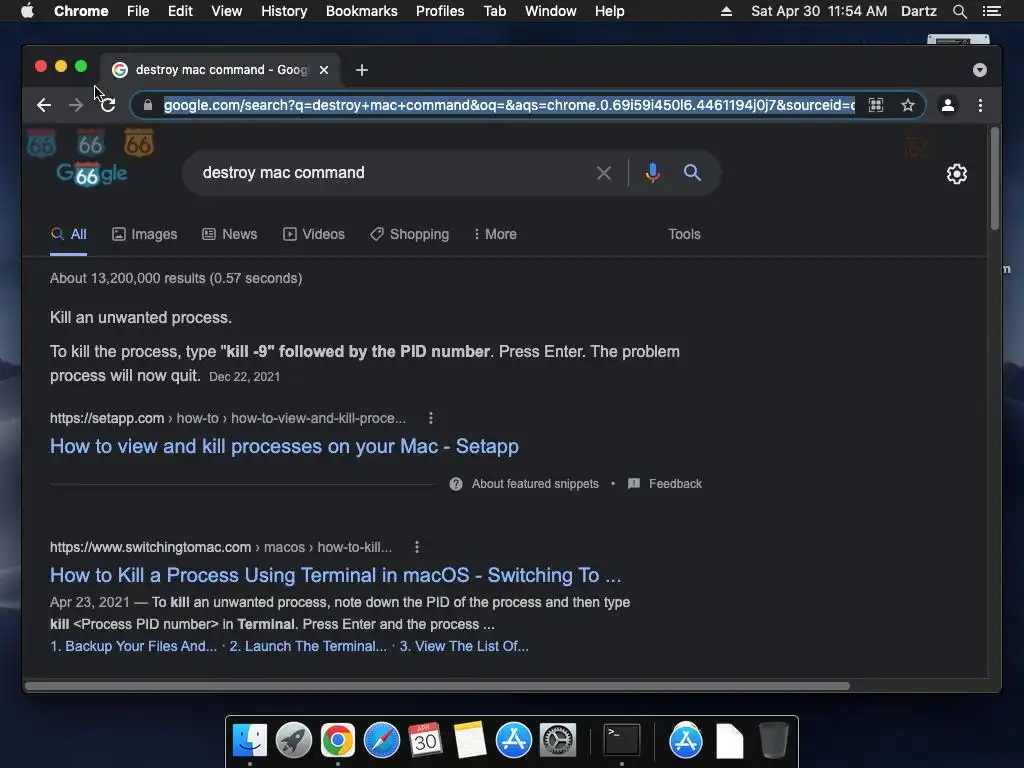This screenshot has height=768, width=1024.
Task: Open a new tab with plus button
Action: tap(362, 70)
